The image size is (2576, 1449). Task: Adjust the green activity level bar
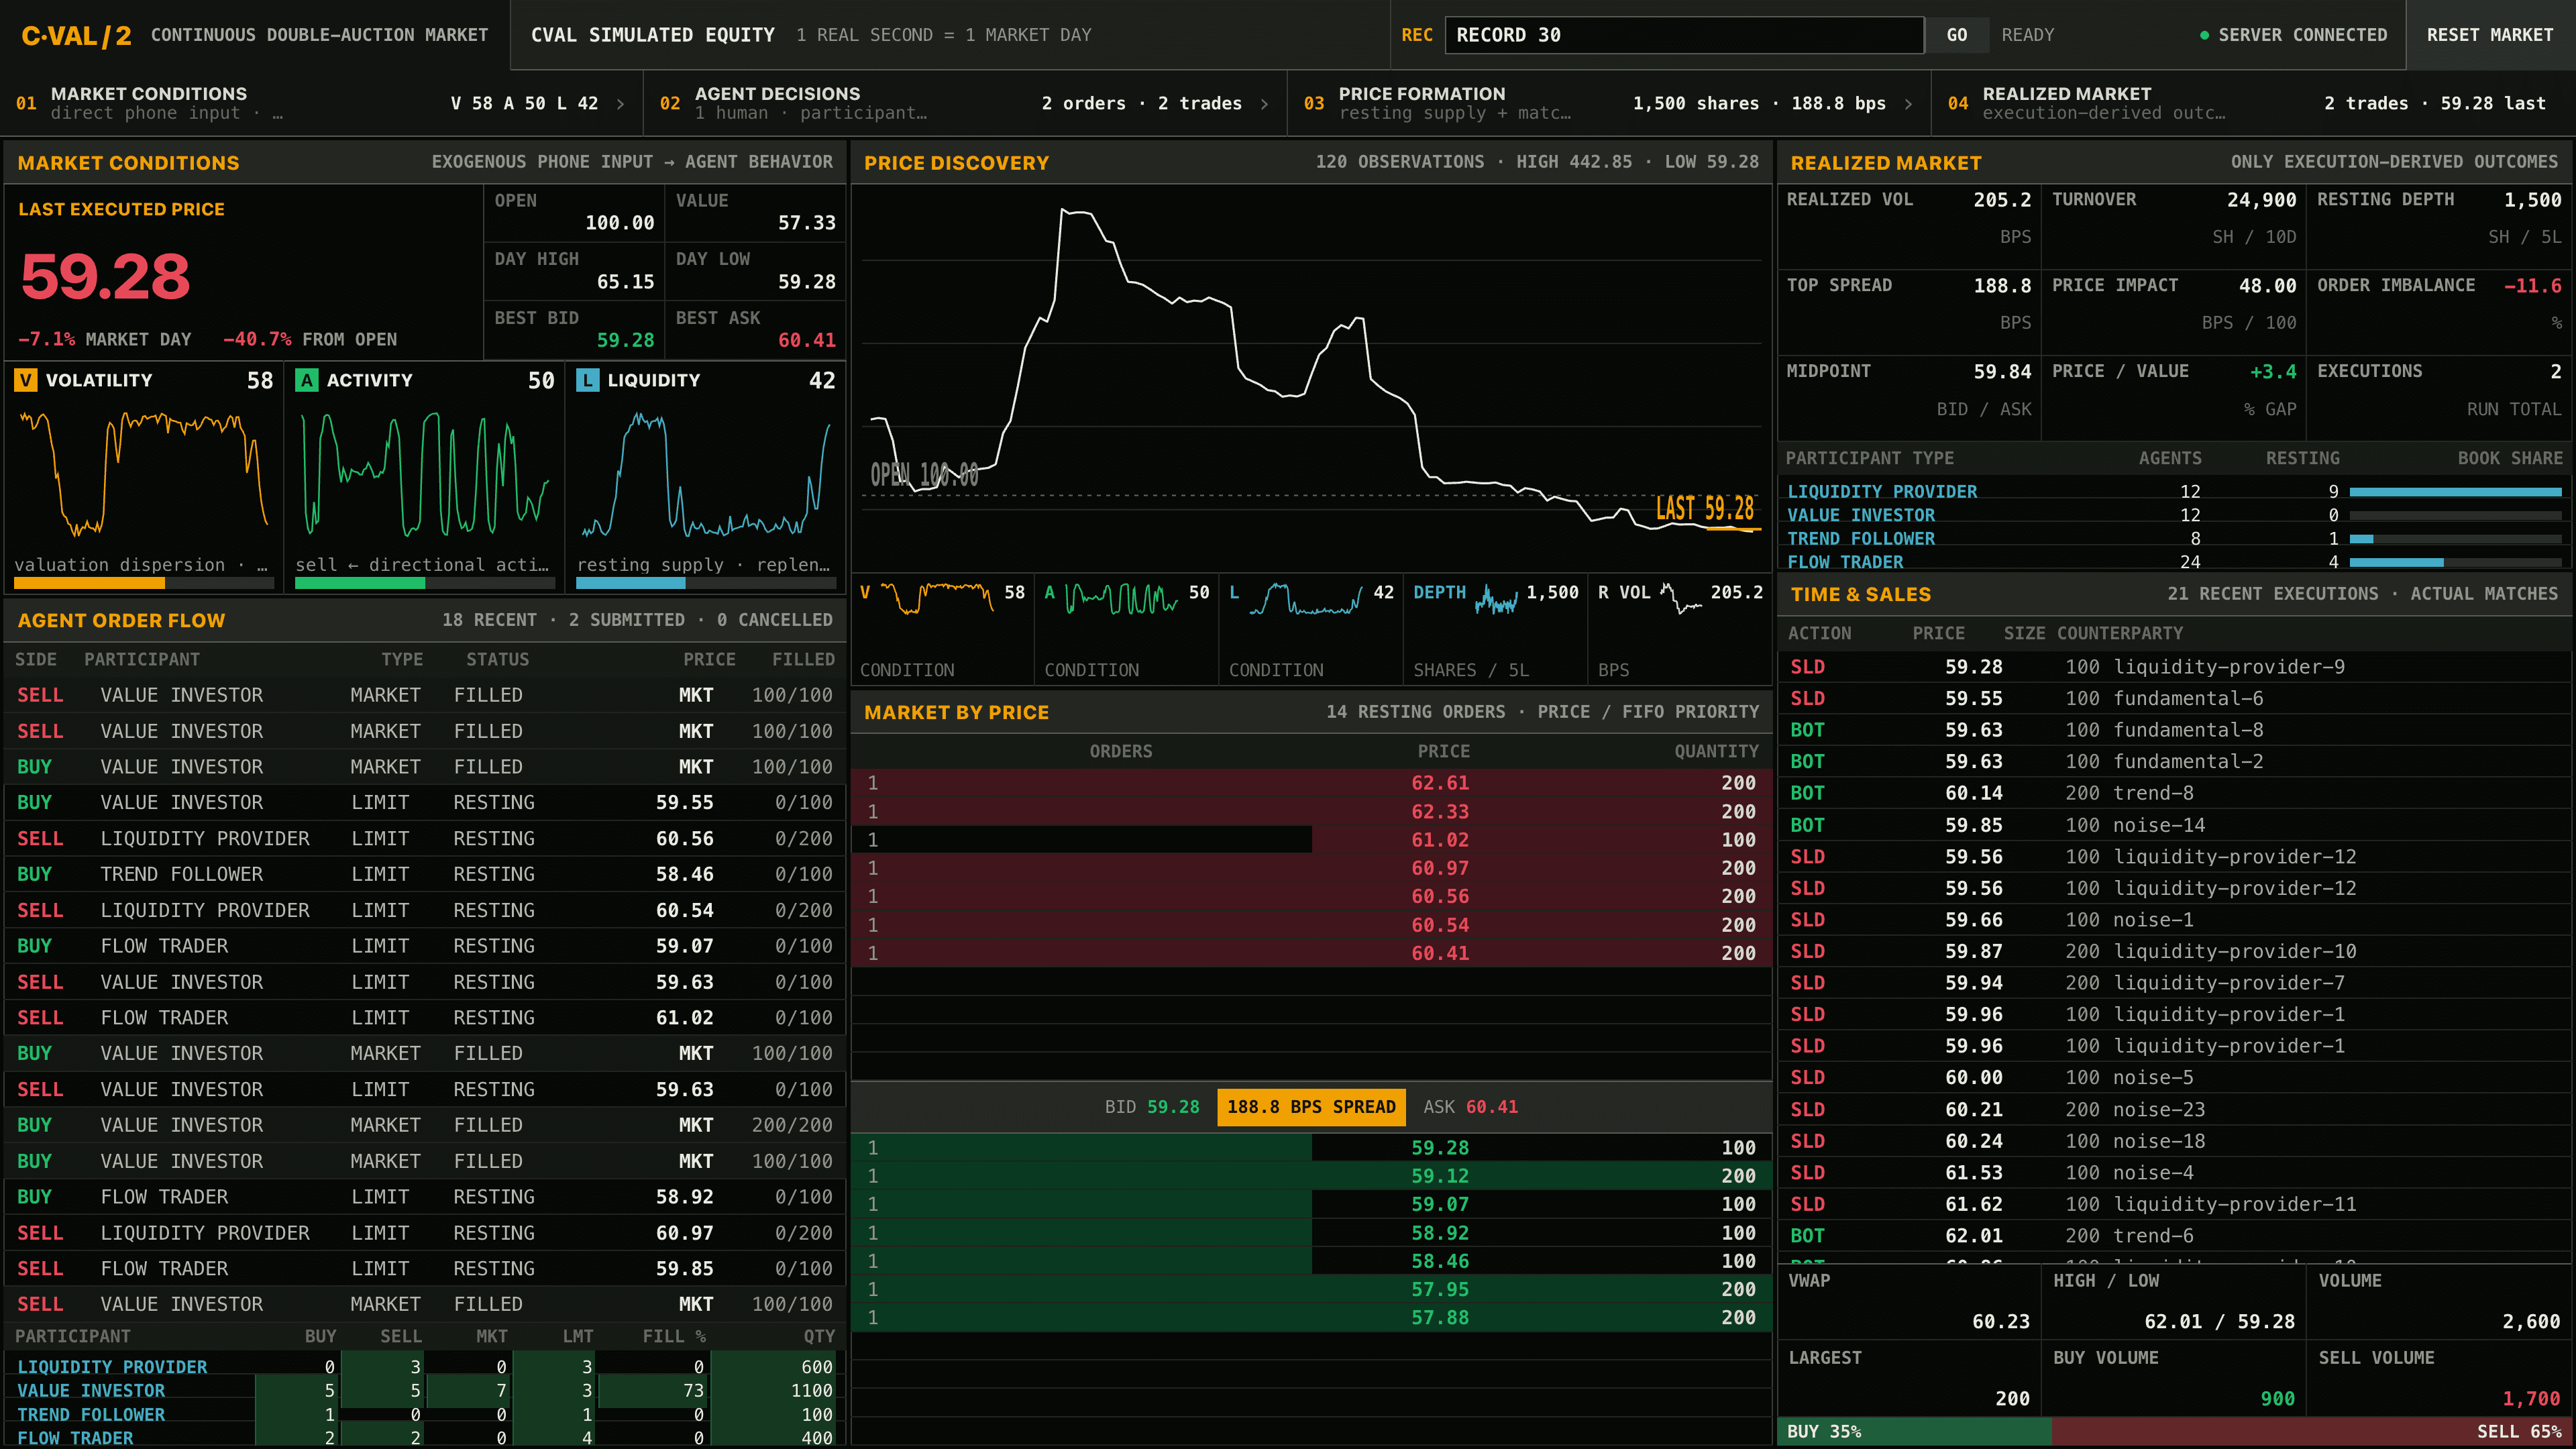click(424, 583)
